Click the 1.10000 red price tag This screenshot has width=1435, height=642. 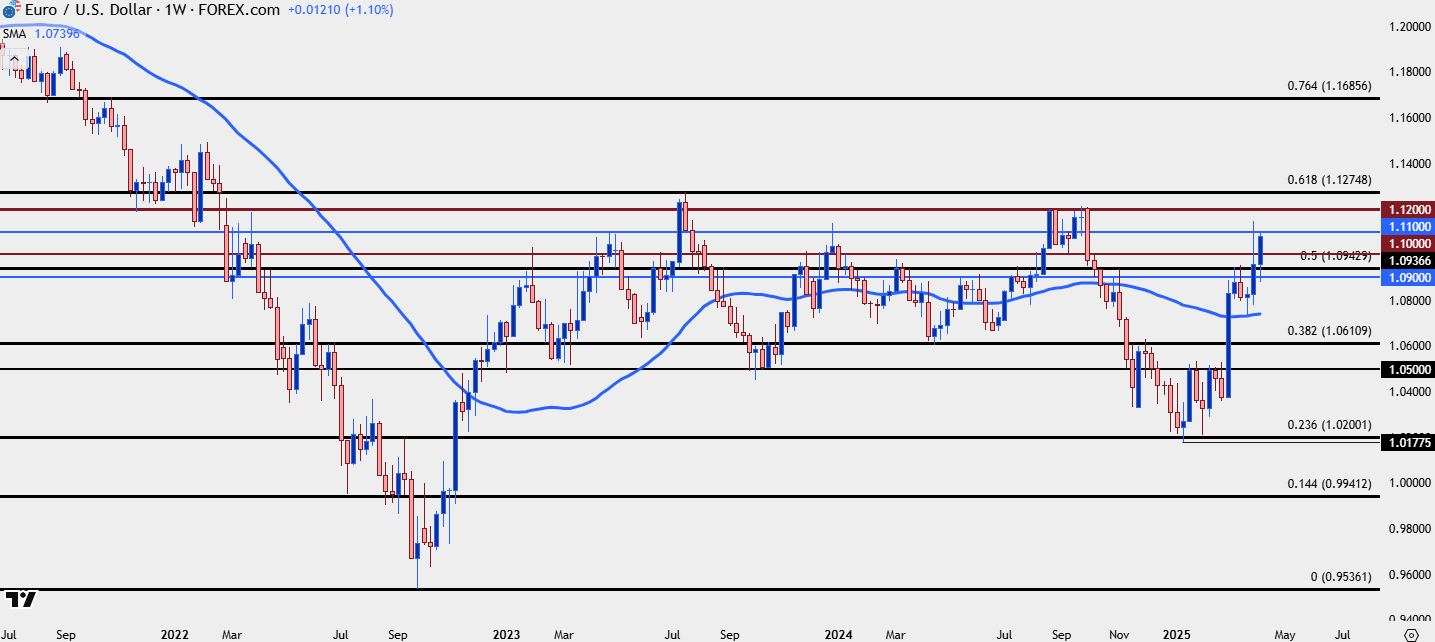tap(1406, 244)
